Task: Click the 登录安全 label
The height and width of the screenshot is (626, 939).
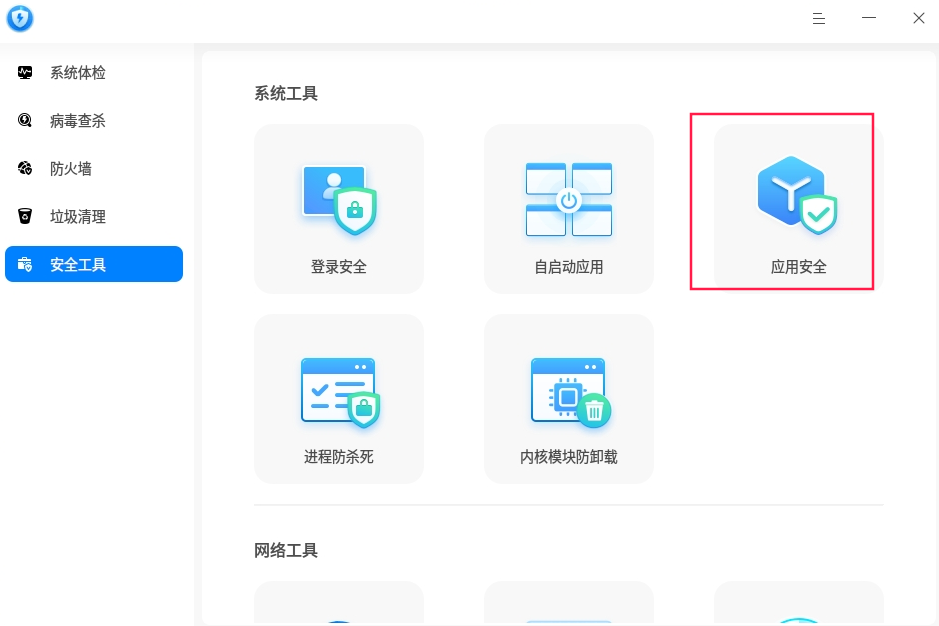Action: point(338,267)
